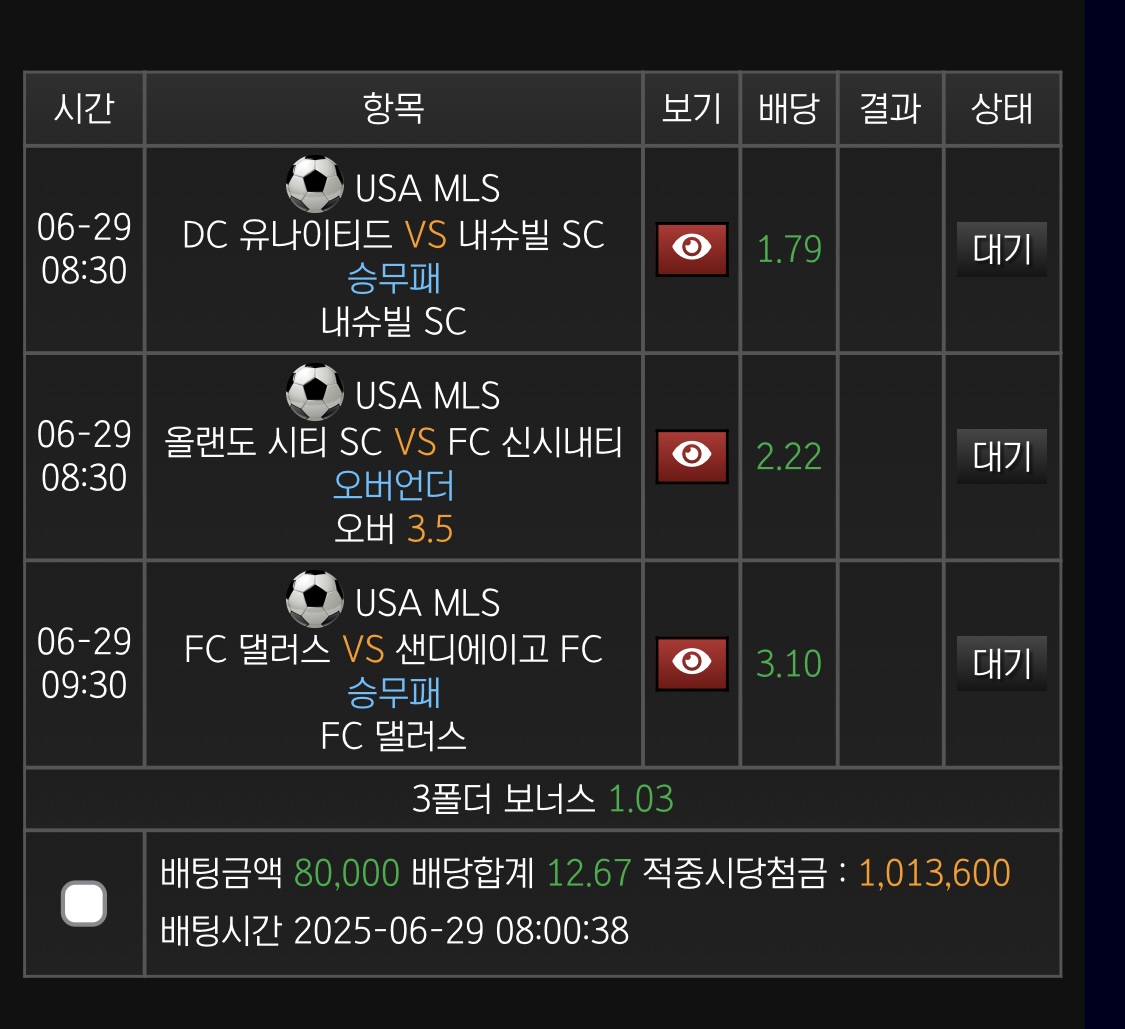Select the 1.79 odds value
1125x1029 pixels.
[x=789, y=249]
